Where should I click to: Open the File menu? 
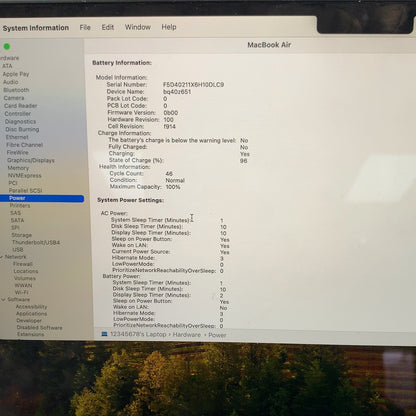[85, 27]
